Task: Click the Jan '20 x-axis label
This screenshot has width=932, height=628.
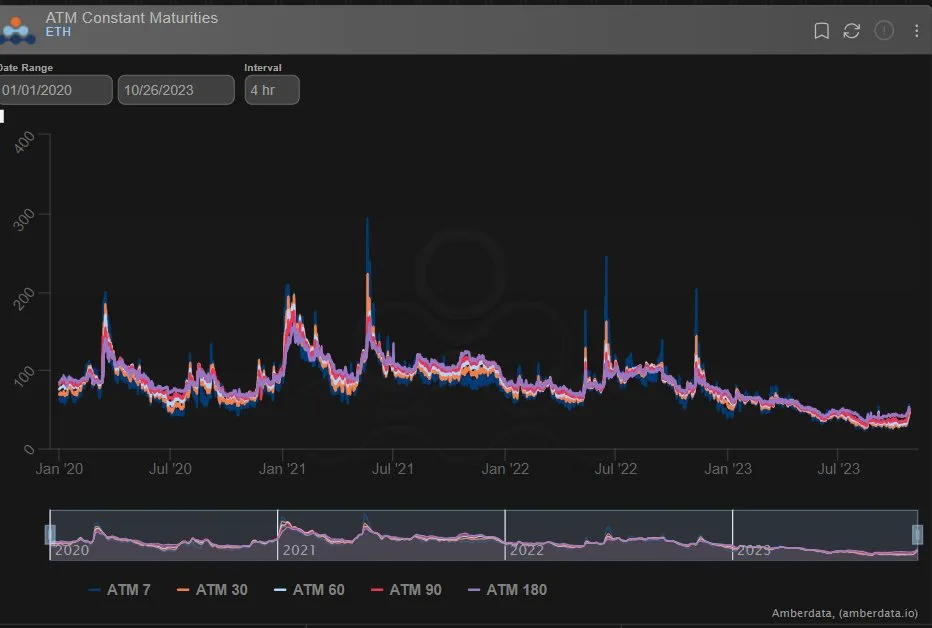Action: (x=59, y=469)
